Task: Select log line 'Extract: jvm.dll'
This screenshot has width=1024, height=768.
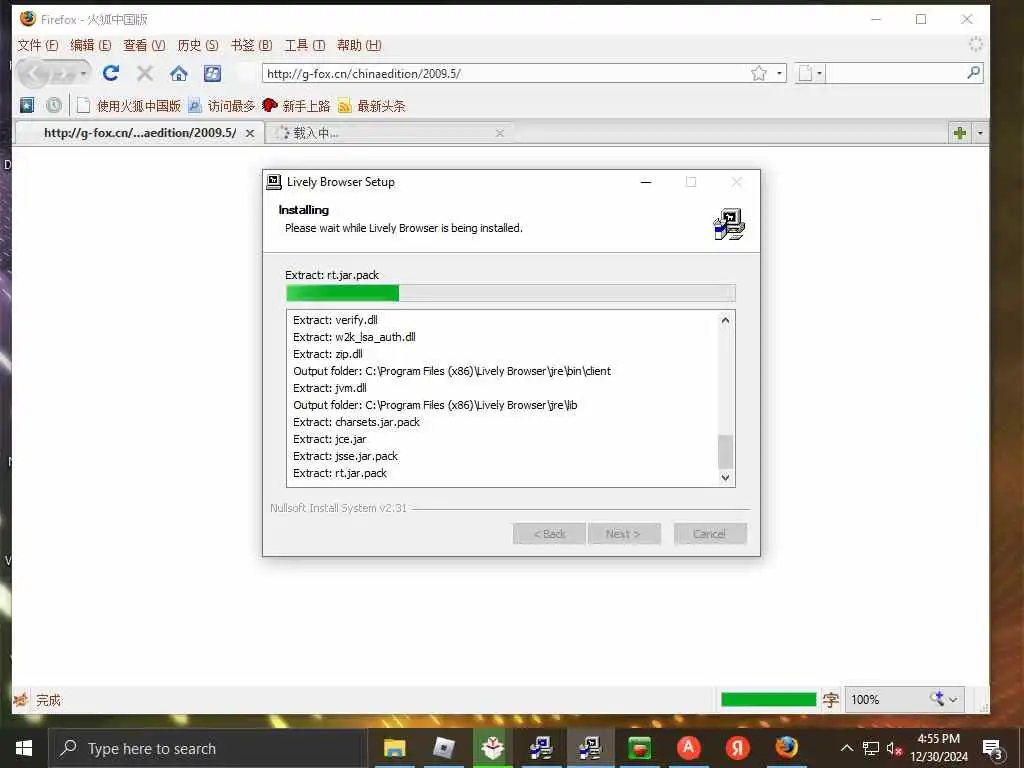Action: click(x=329, y=388)
